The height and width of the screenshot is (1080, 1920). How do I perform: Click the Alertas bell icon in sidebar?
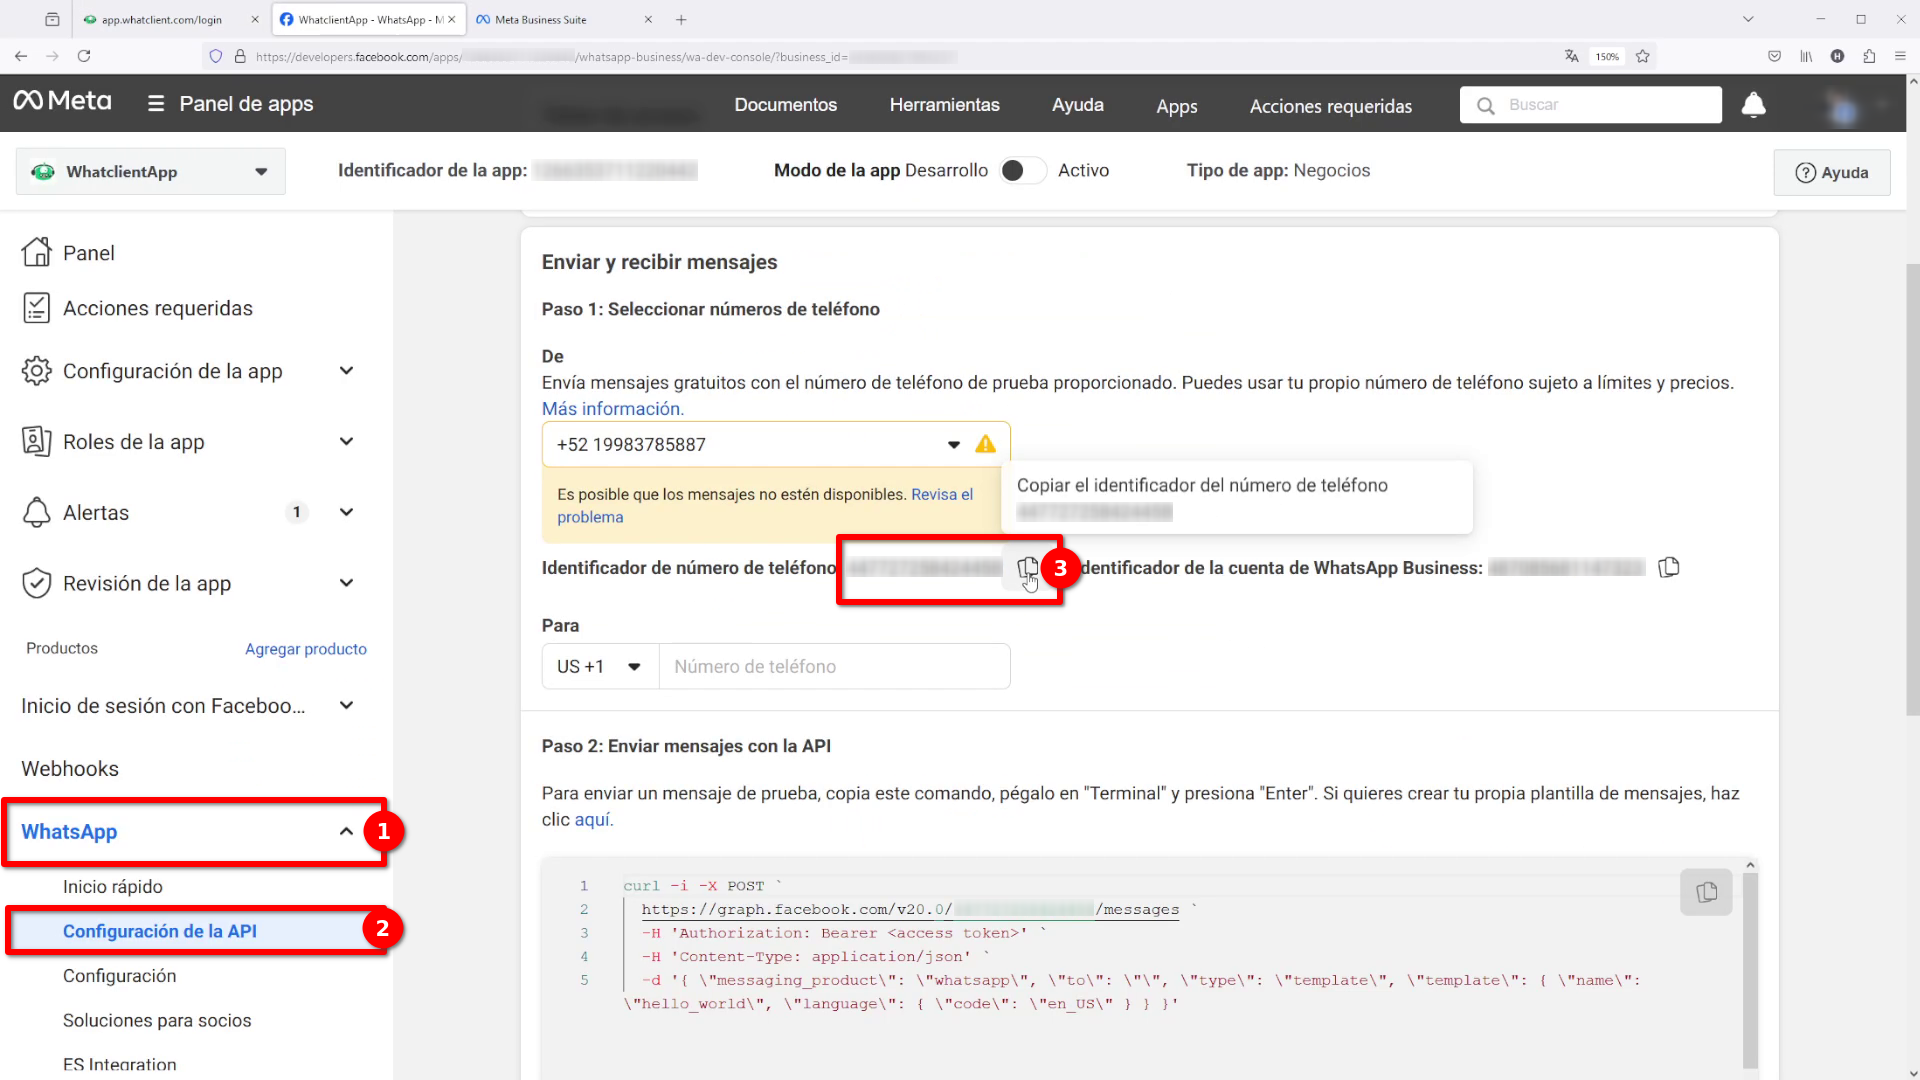click(36, 512)
